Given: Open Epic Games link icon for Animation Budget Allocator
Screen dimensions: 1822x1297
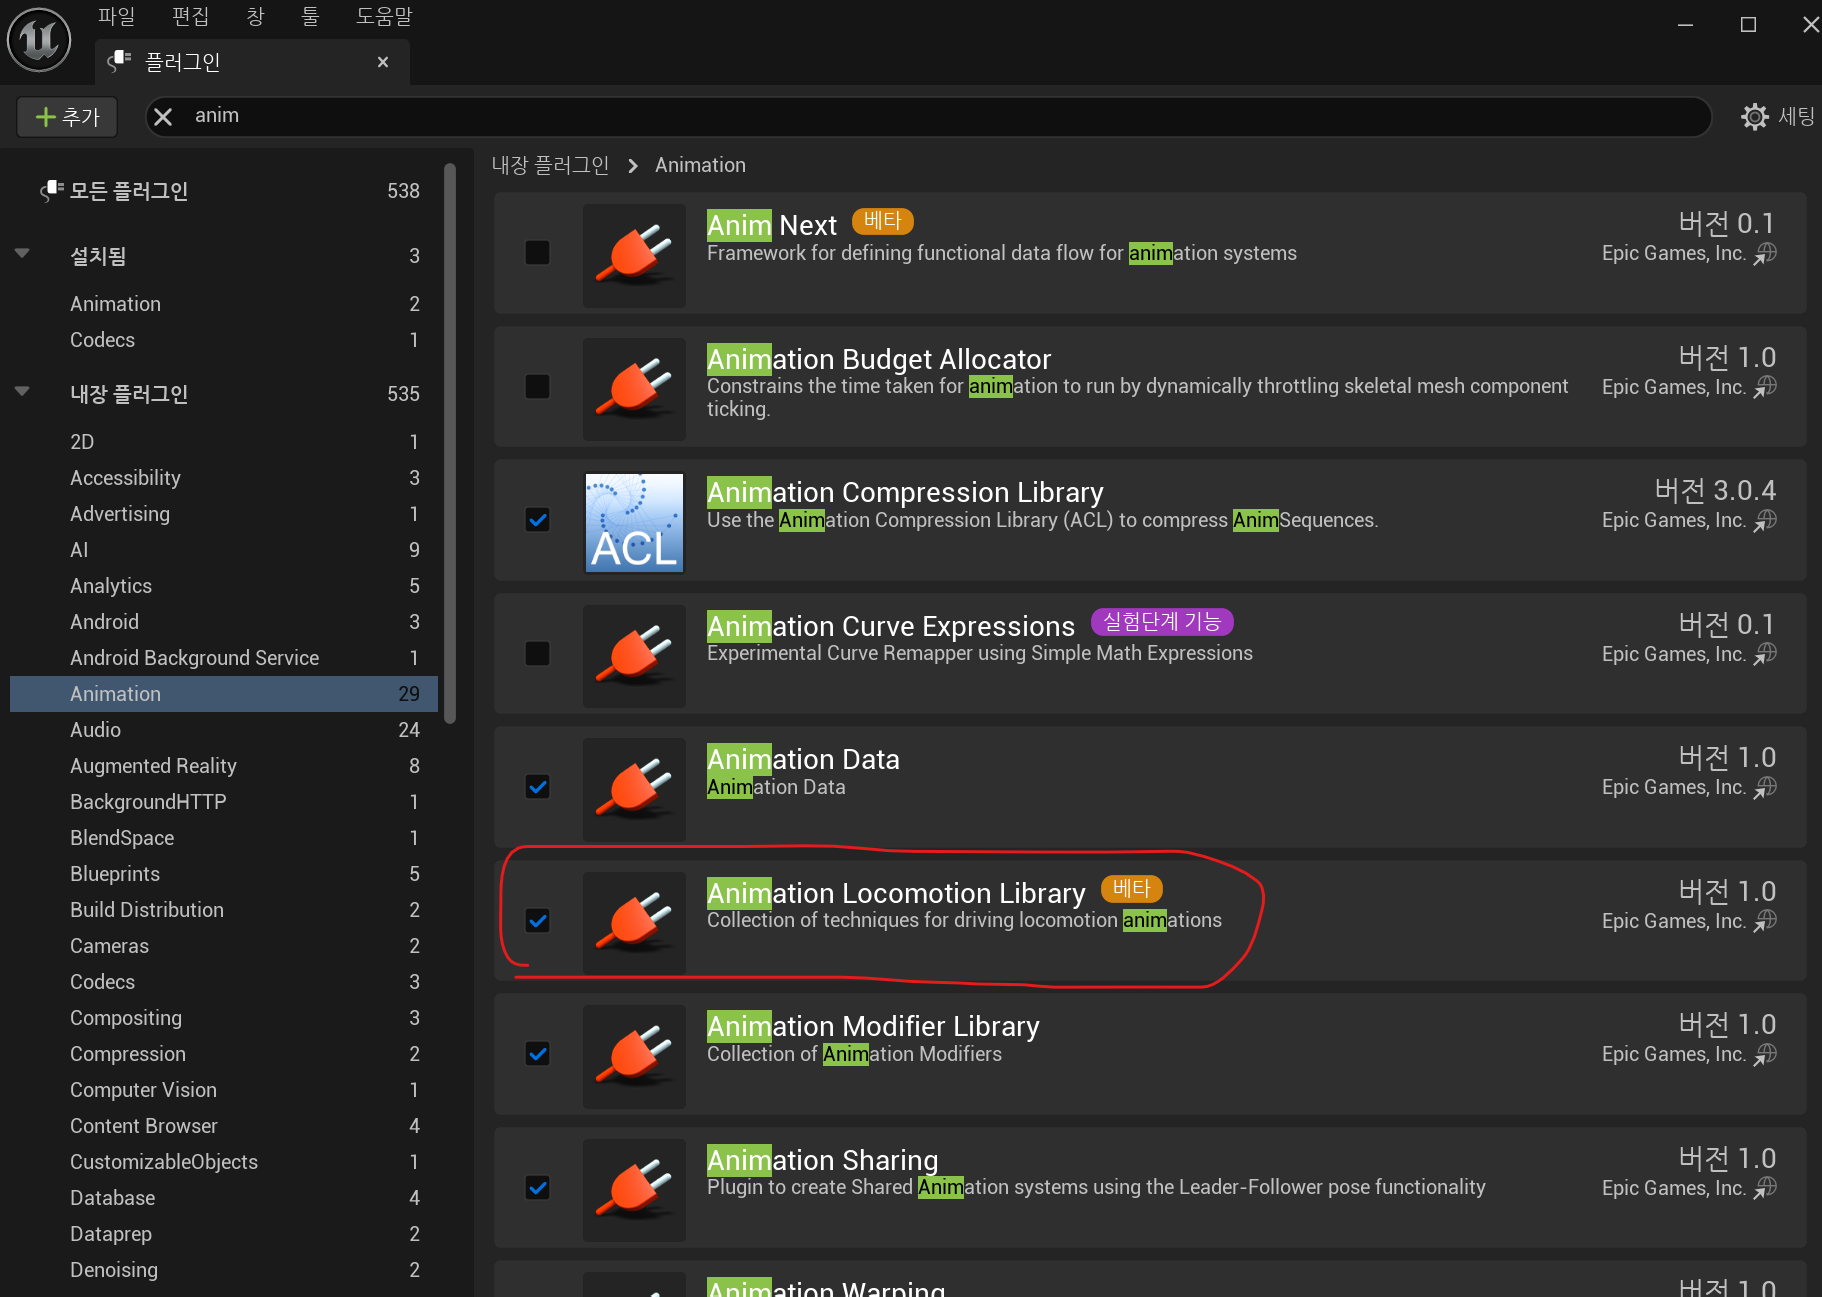Looking at the screenshot, I should tap(1766, 387).
